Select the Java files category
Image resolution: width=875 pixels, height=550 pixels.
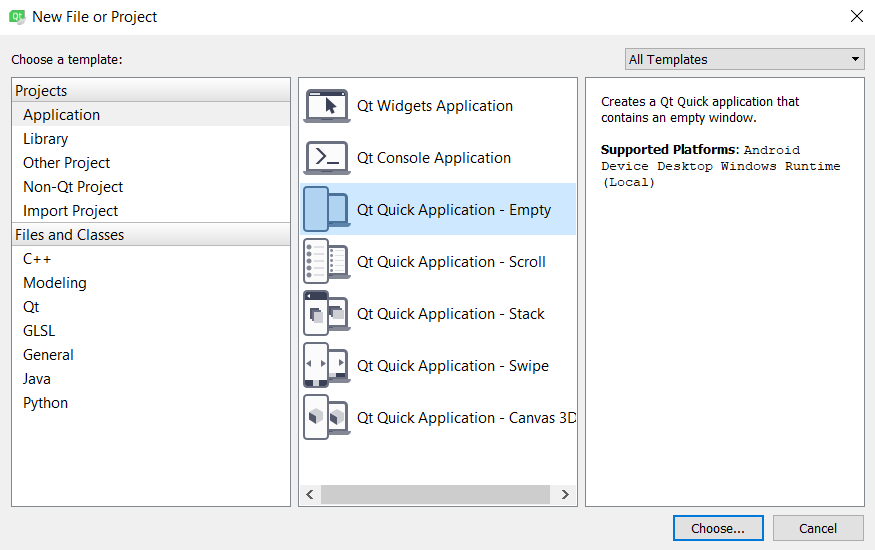click(x=151, y=378)
